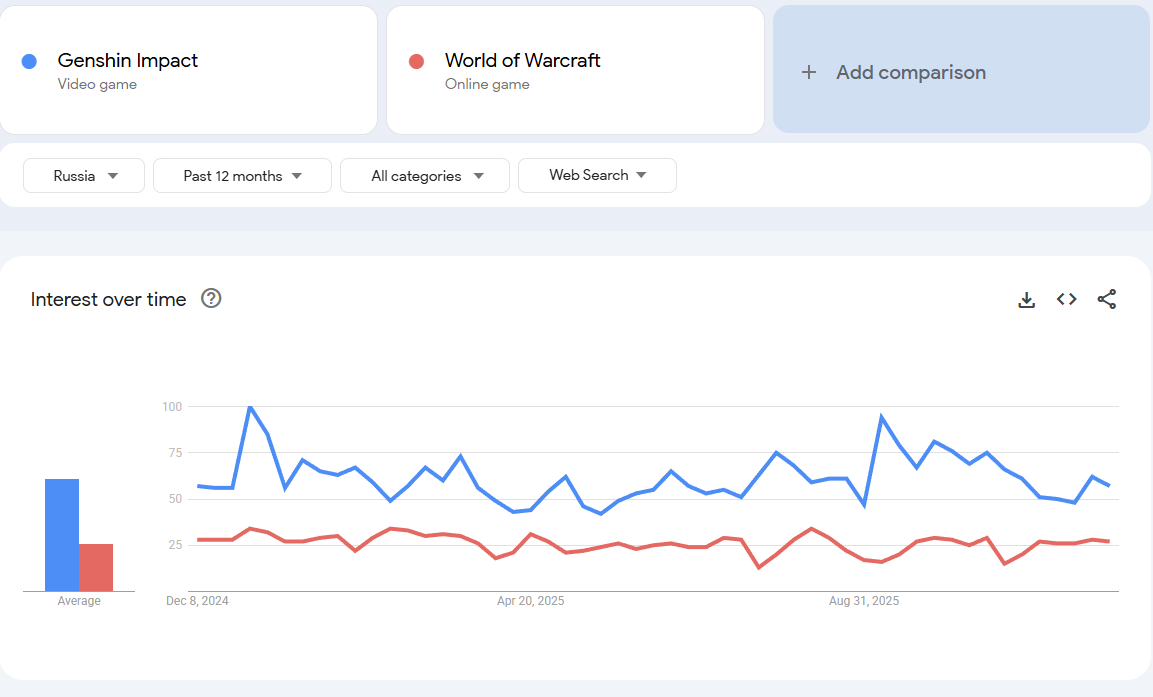Click the blue dot beside Genshin Impact
This screenshot has width=1153, height=697.
[x=29, y=61]
